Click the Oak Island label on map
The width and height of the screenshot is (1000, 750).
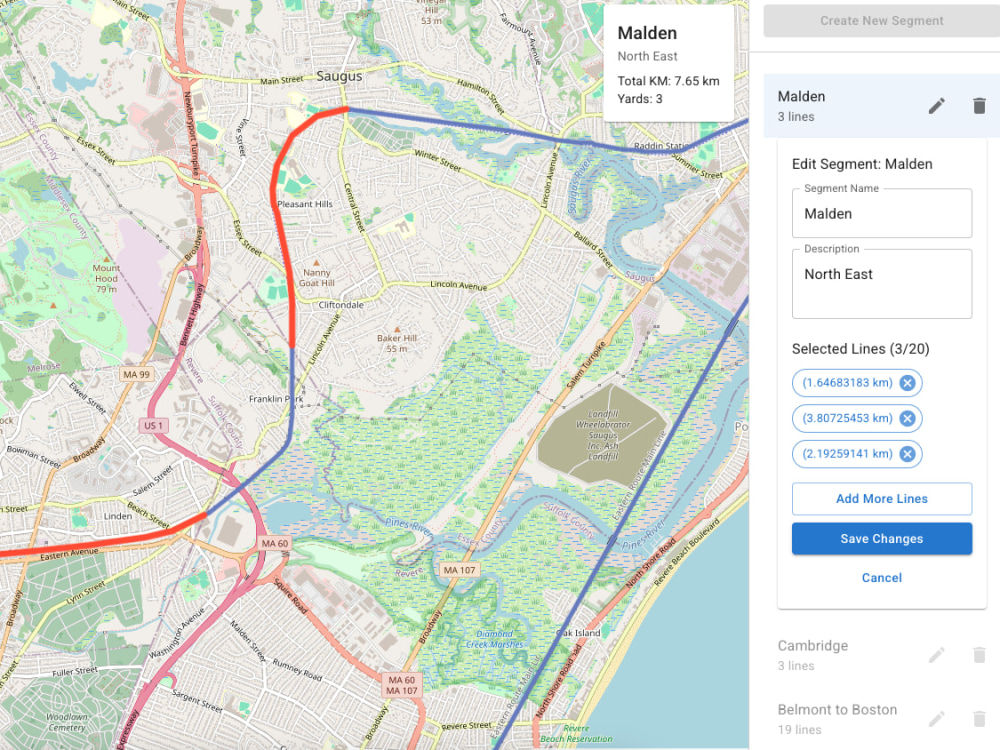pos(578,633)
